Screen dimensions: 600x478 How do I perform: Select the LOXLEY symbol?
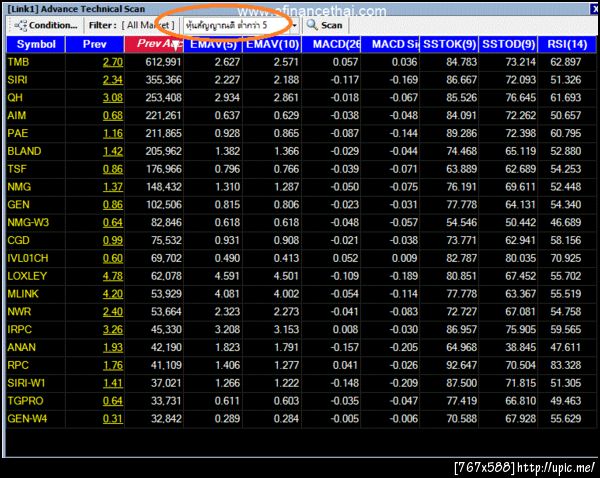[27, 276]
